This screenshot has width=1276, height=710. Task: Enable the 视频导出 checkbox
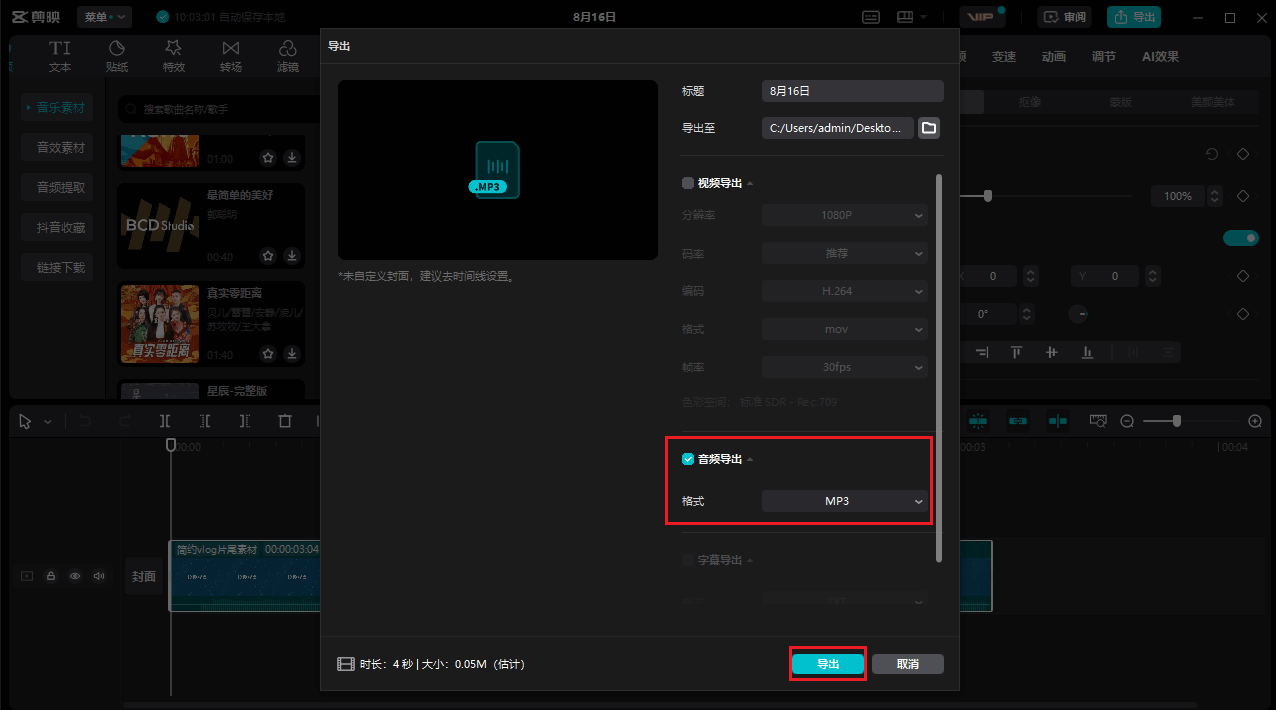[x=688, y=183]
